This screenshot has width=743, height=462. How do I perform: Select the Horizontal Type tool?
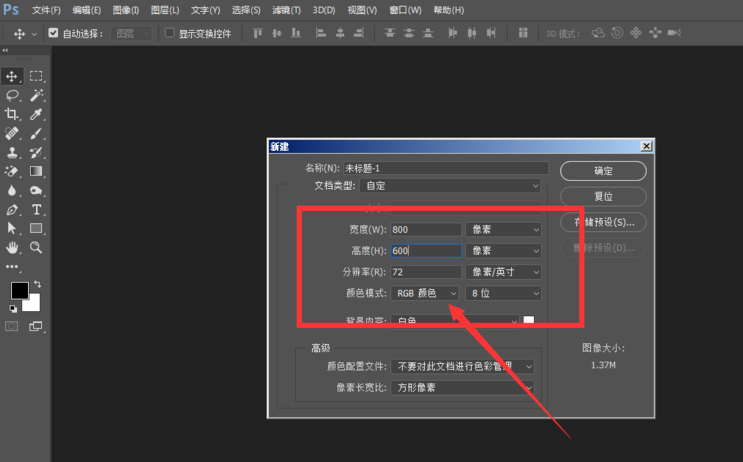tap(36, 209)
